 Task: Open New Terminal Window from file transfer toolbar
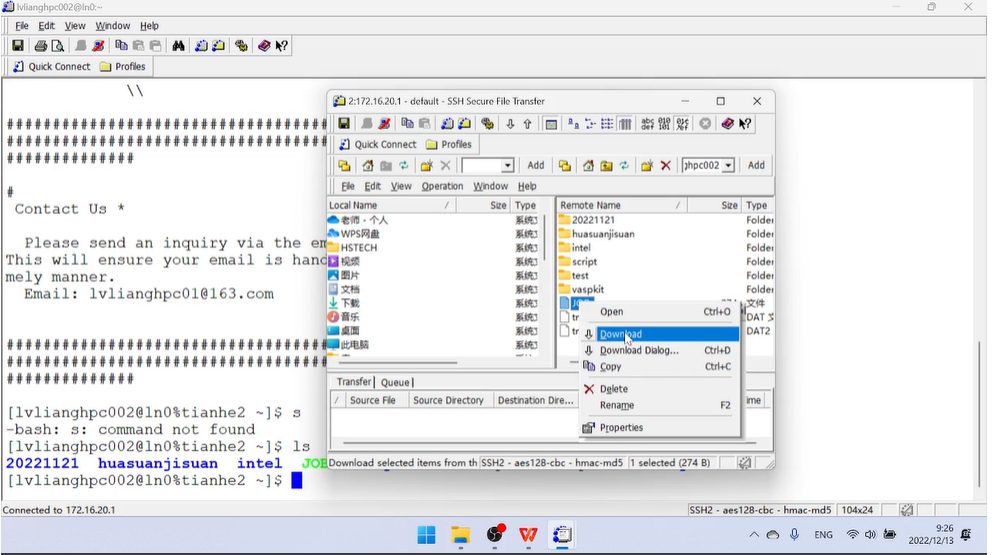coord(447,124)
